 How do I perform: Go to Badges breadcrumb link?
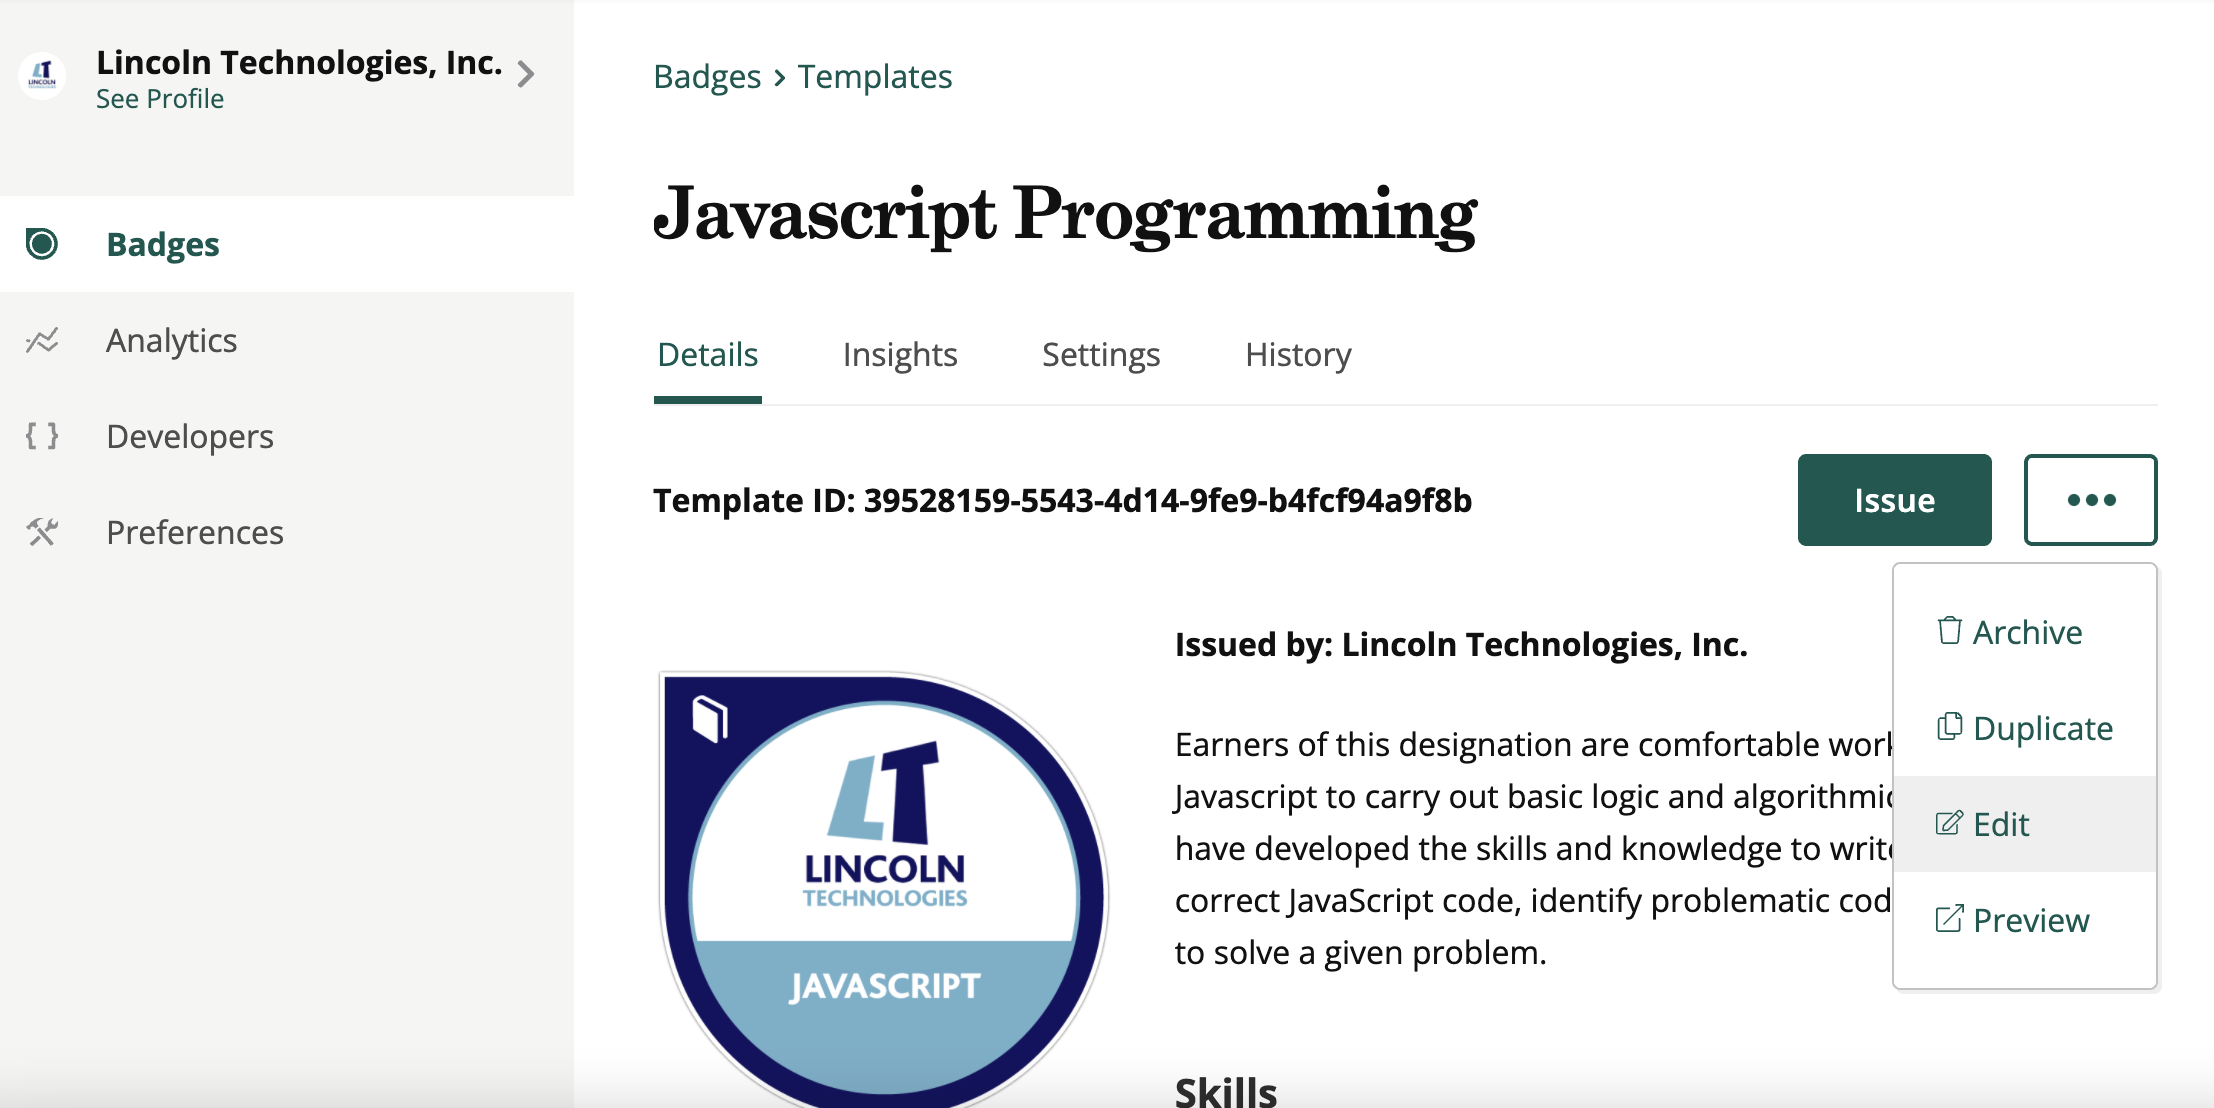[707, 77]
